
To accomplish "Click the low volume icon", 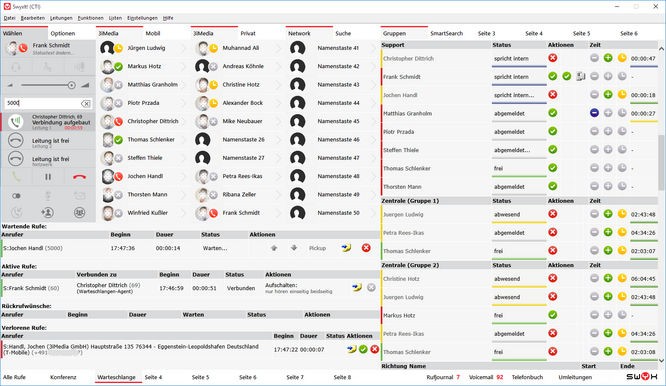I will click(x=10, y=85).
